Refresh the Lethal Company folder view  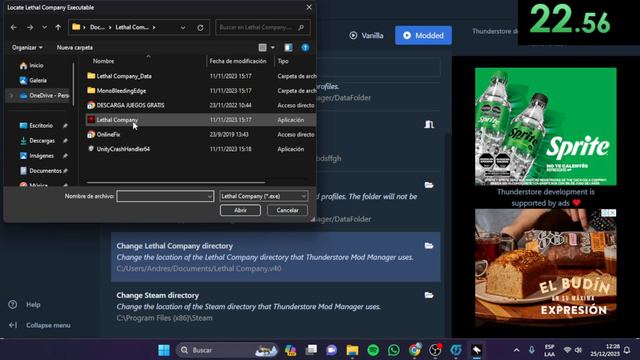[200, 27]
